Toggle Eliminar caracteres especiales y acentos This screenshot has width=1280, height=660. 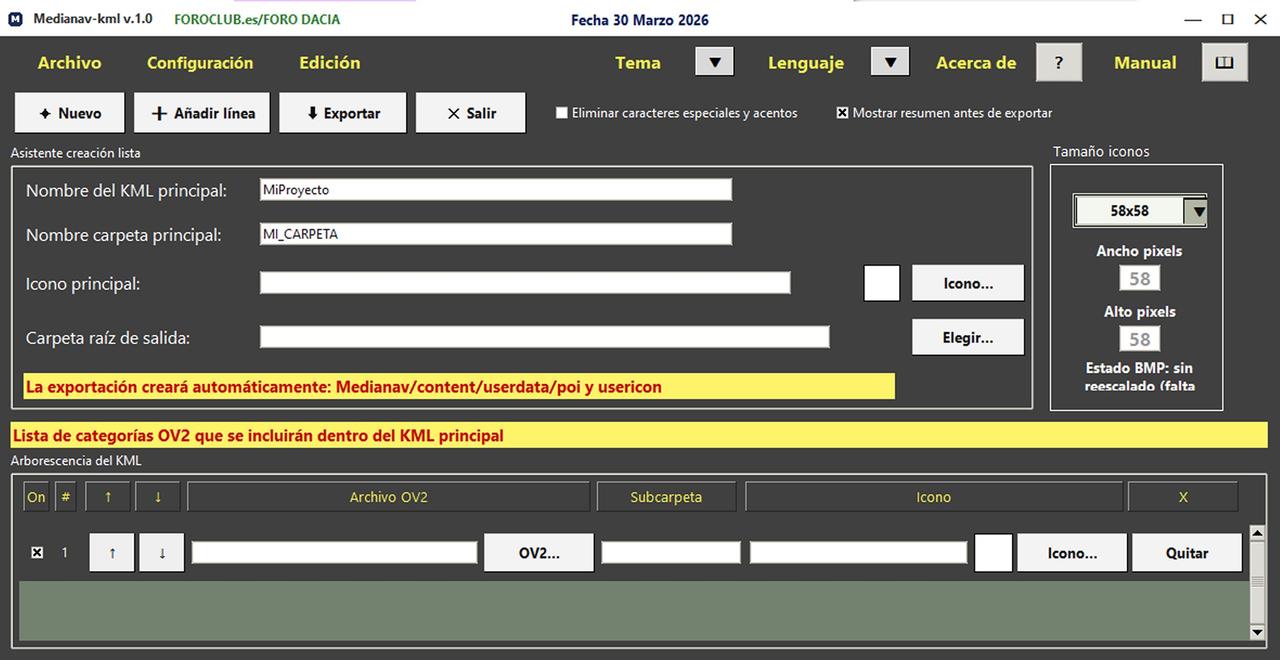coord(562,113)
